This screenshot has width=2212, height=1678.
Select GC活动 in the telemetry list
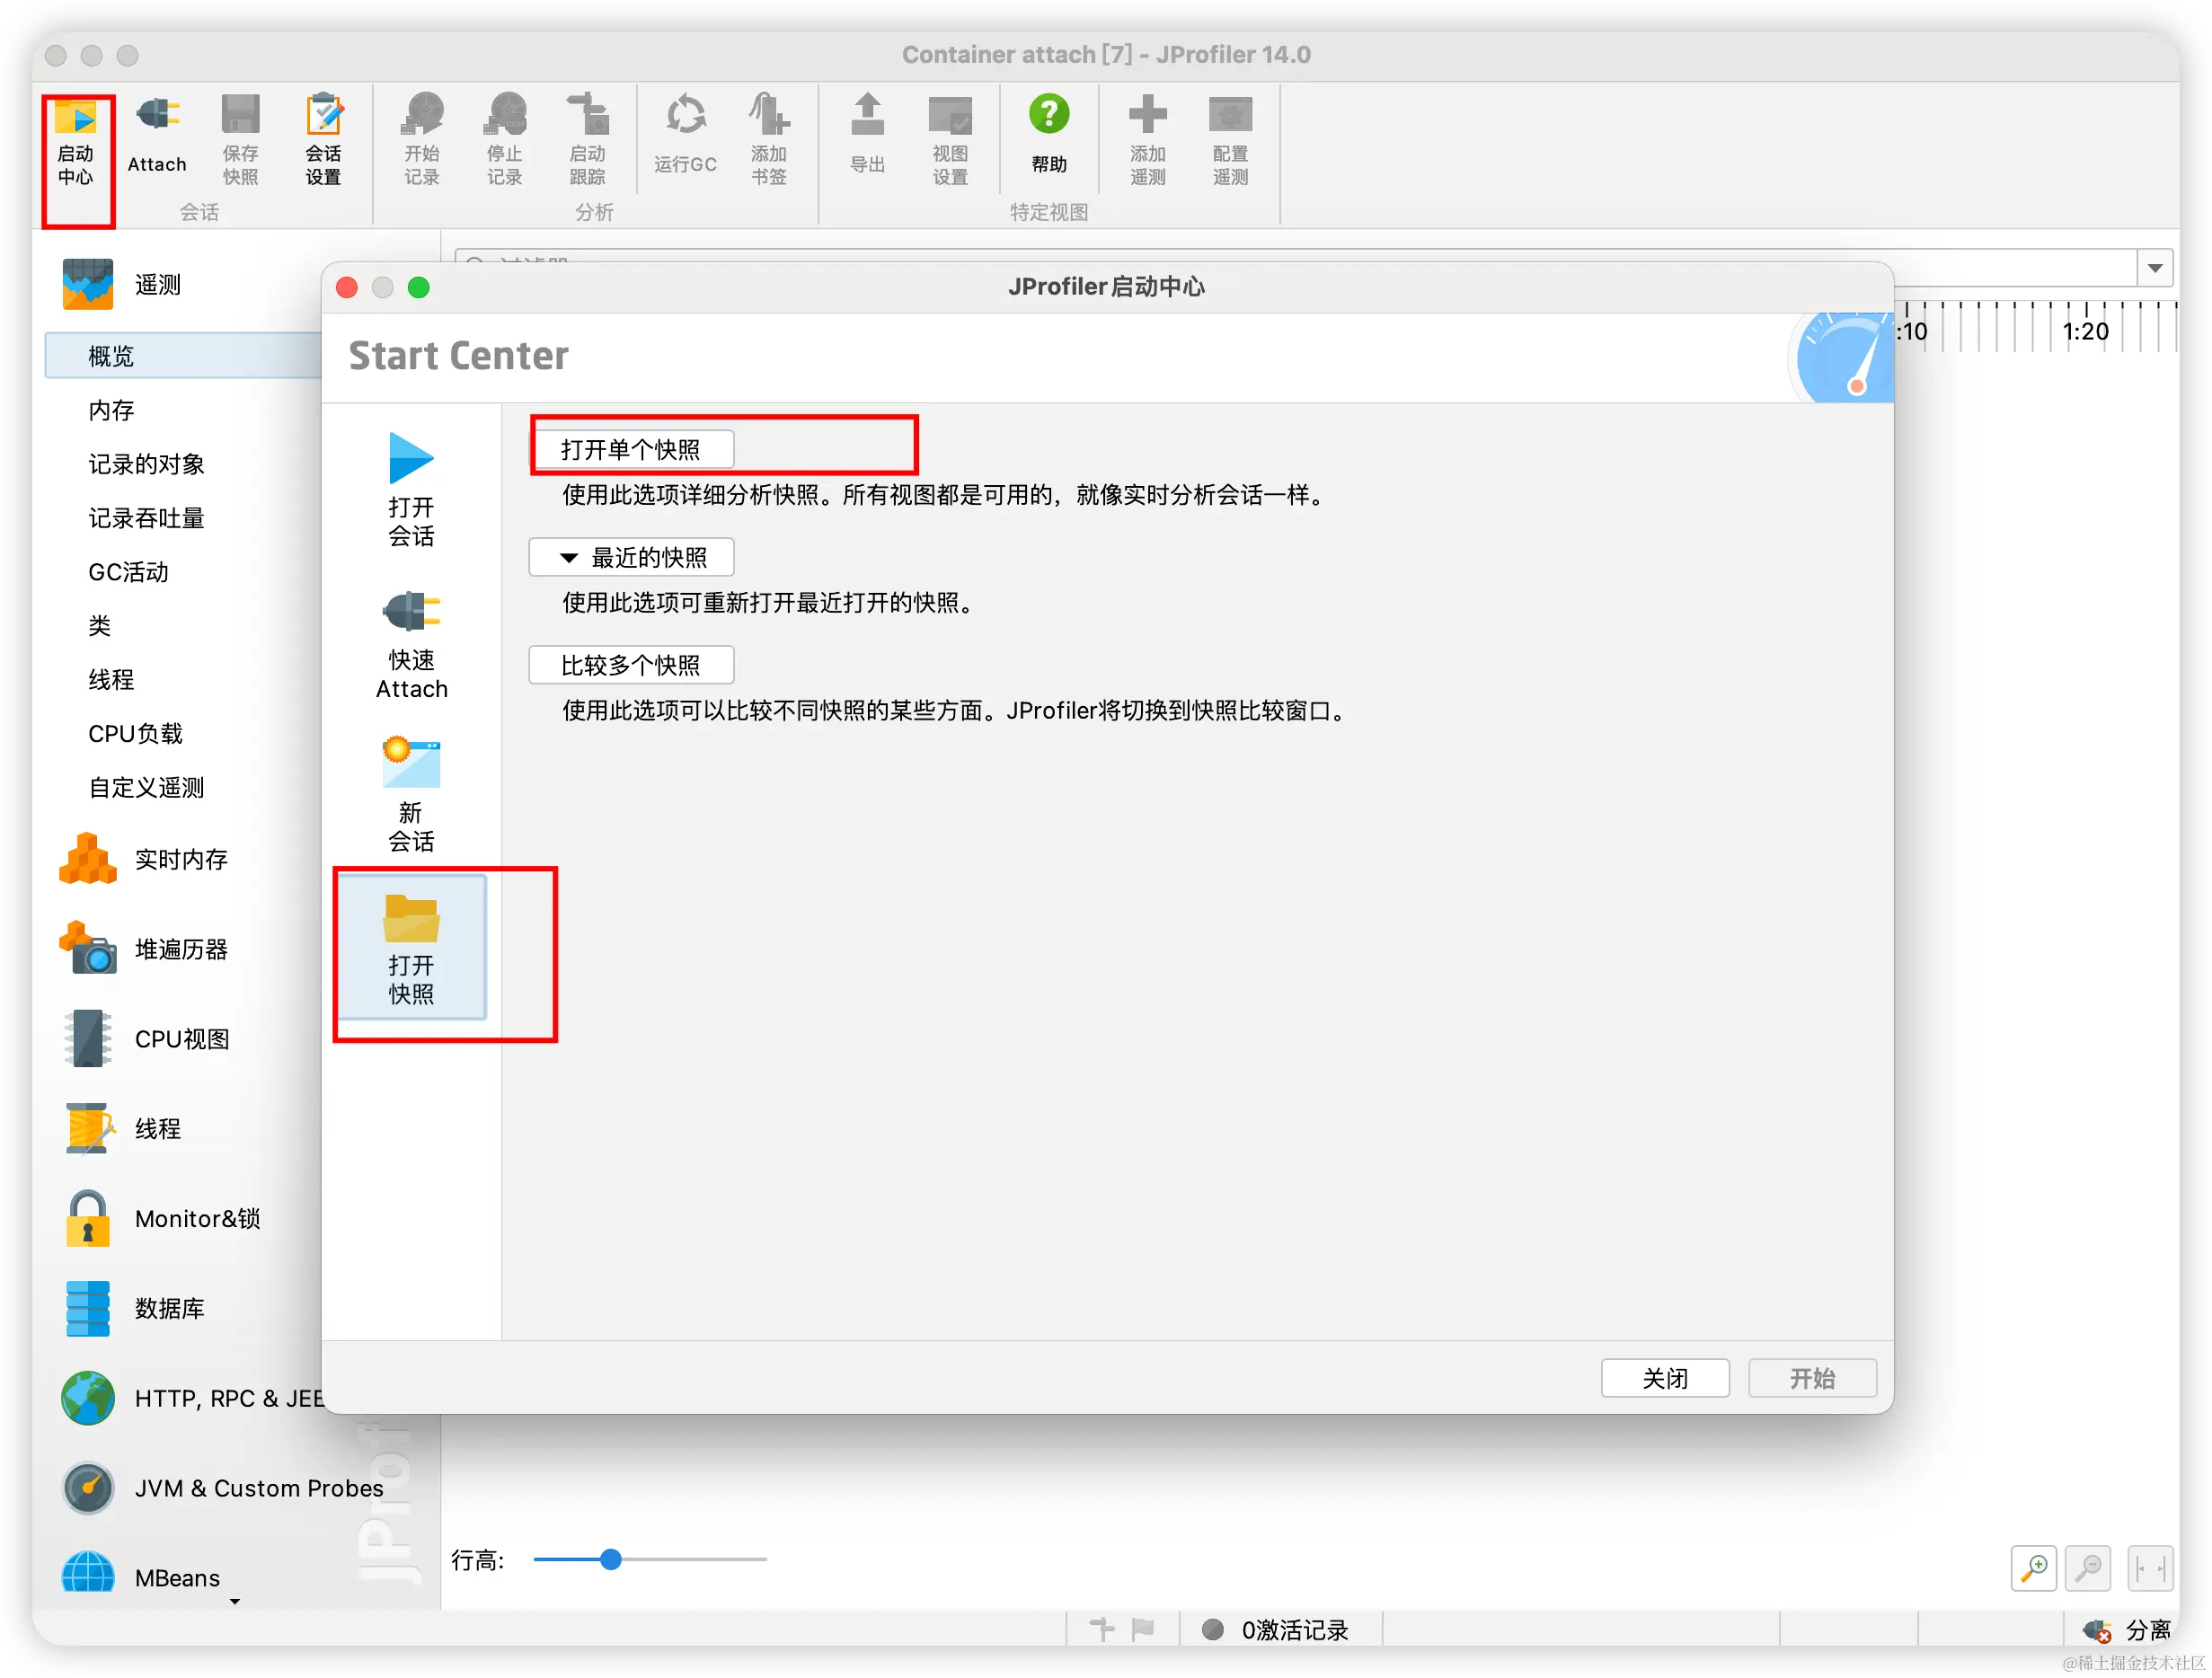(128, 572)
